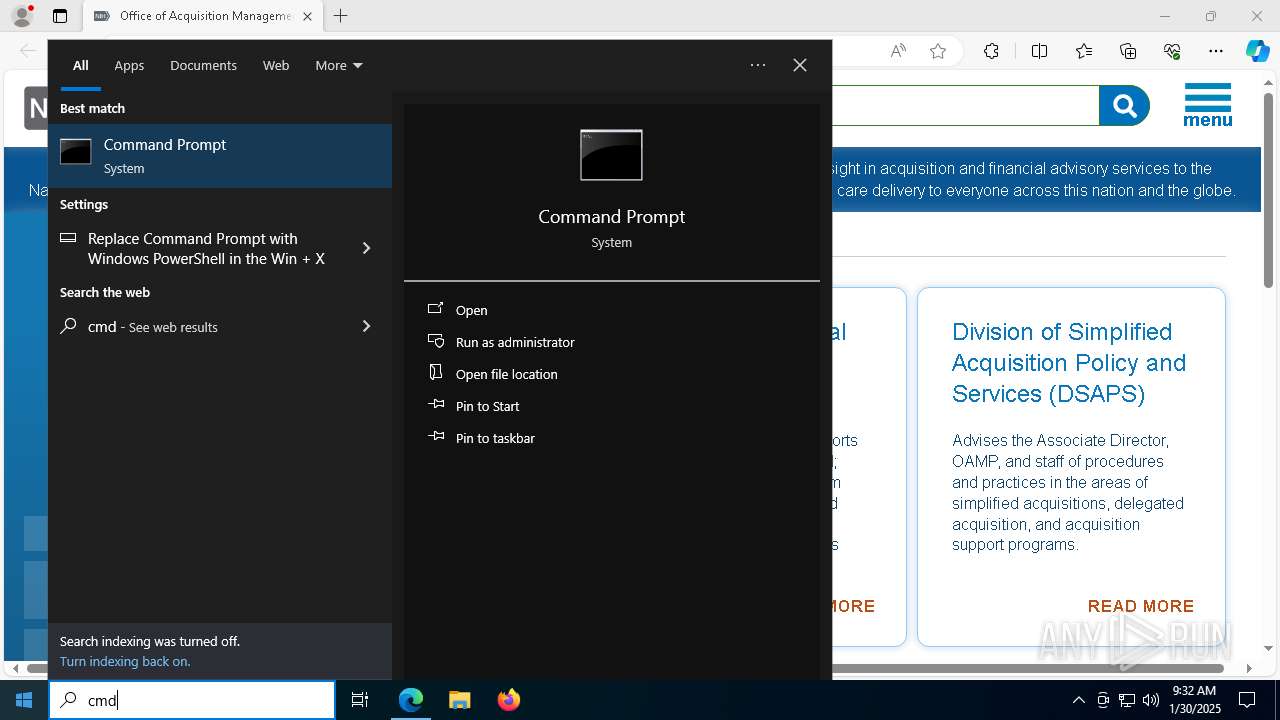
Task: Click the Command Prompt icon in best match
Action: click(x=76, y=152)
